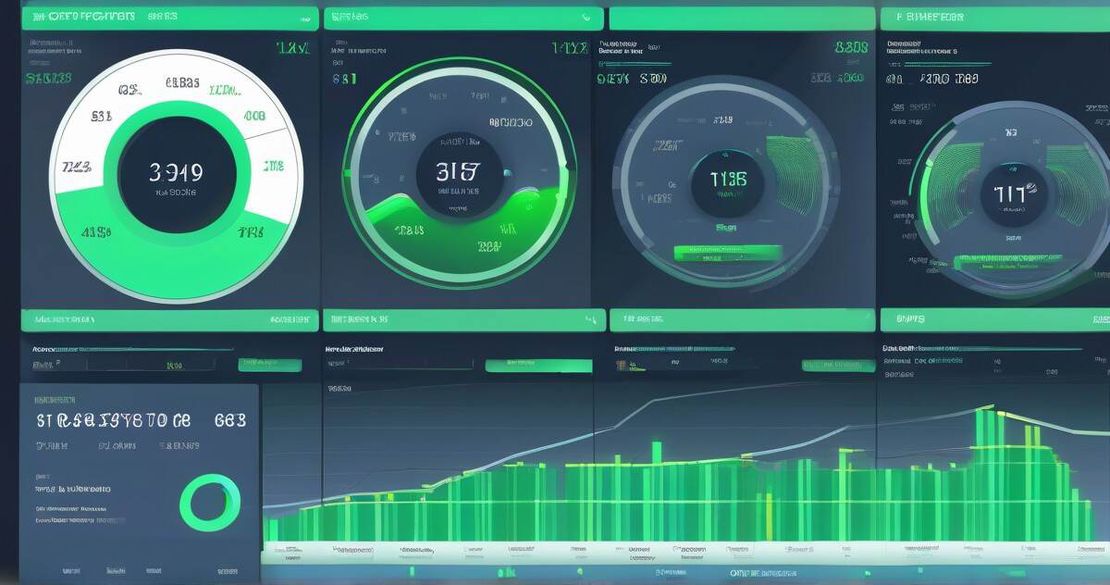This screenshot has height=585, width=1110.
Task: Click the green ring icon in bottom-left card
Action: [x=210, y=502]
